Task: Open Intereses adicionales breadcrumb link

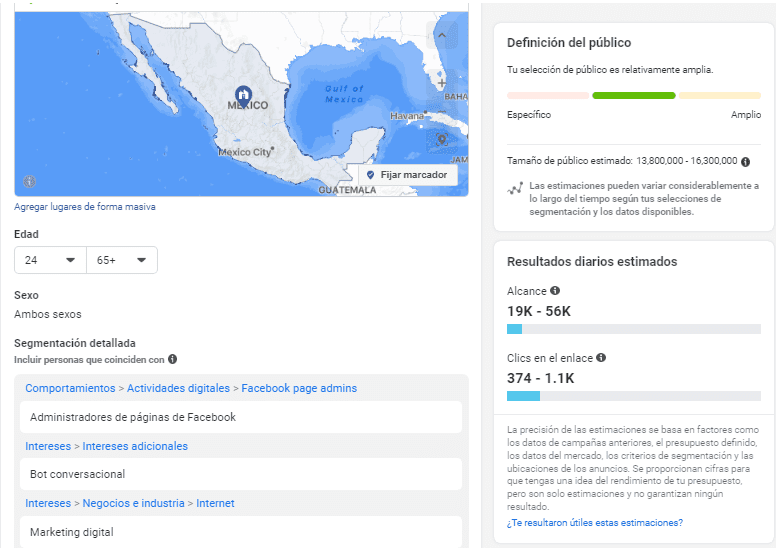Action: (x=135, y=446)
